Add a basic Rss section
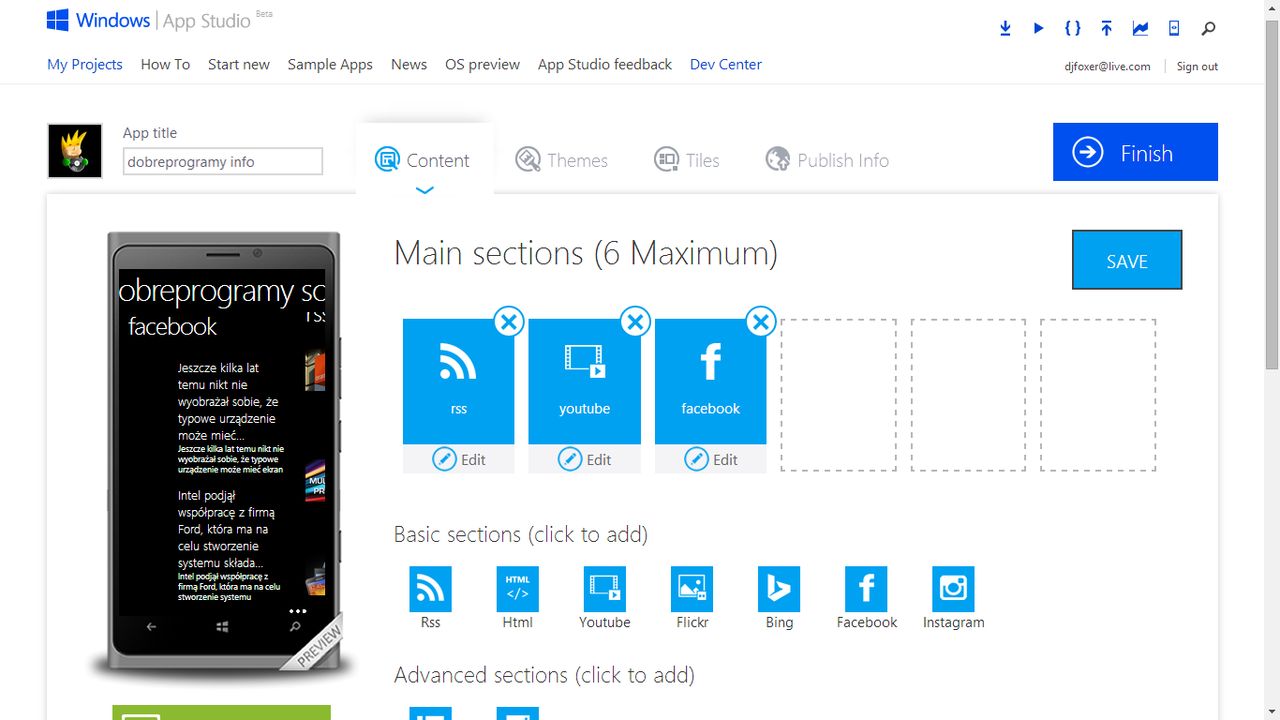The image size is (1280, 720). [x=430, y=598]
